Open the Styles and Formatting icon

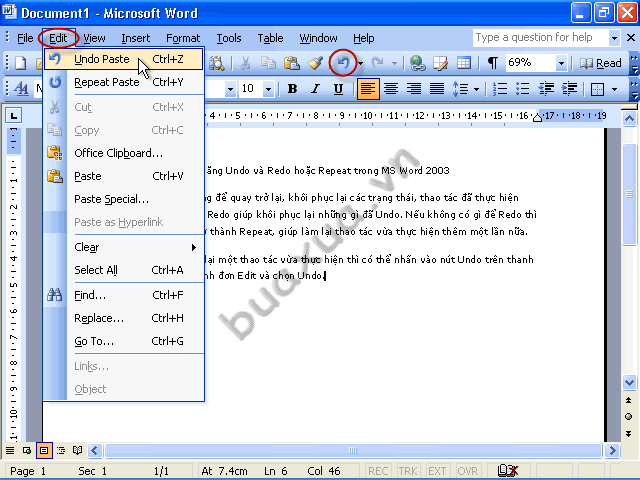click(x=21, y=89)
